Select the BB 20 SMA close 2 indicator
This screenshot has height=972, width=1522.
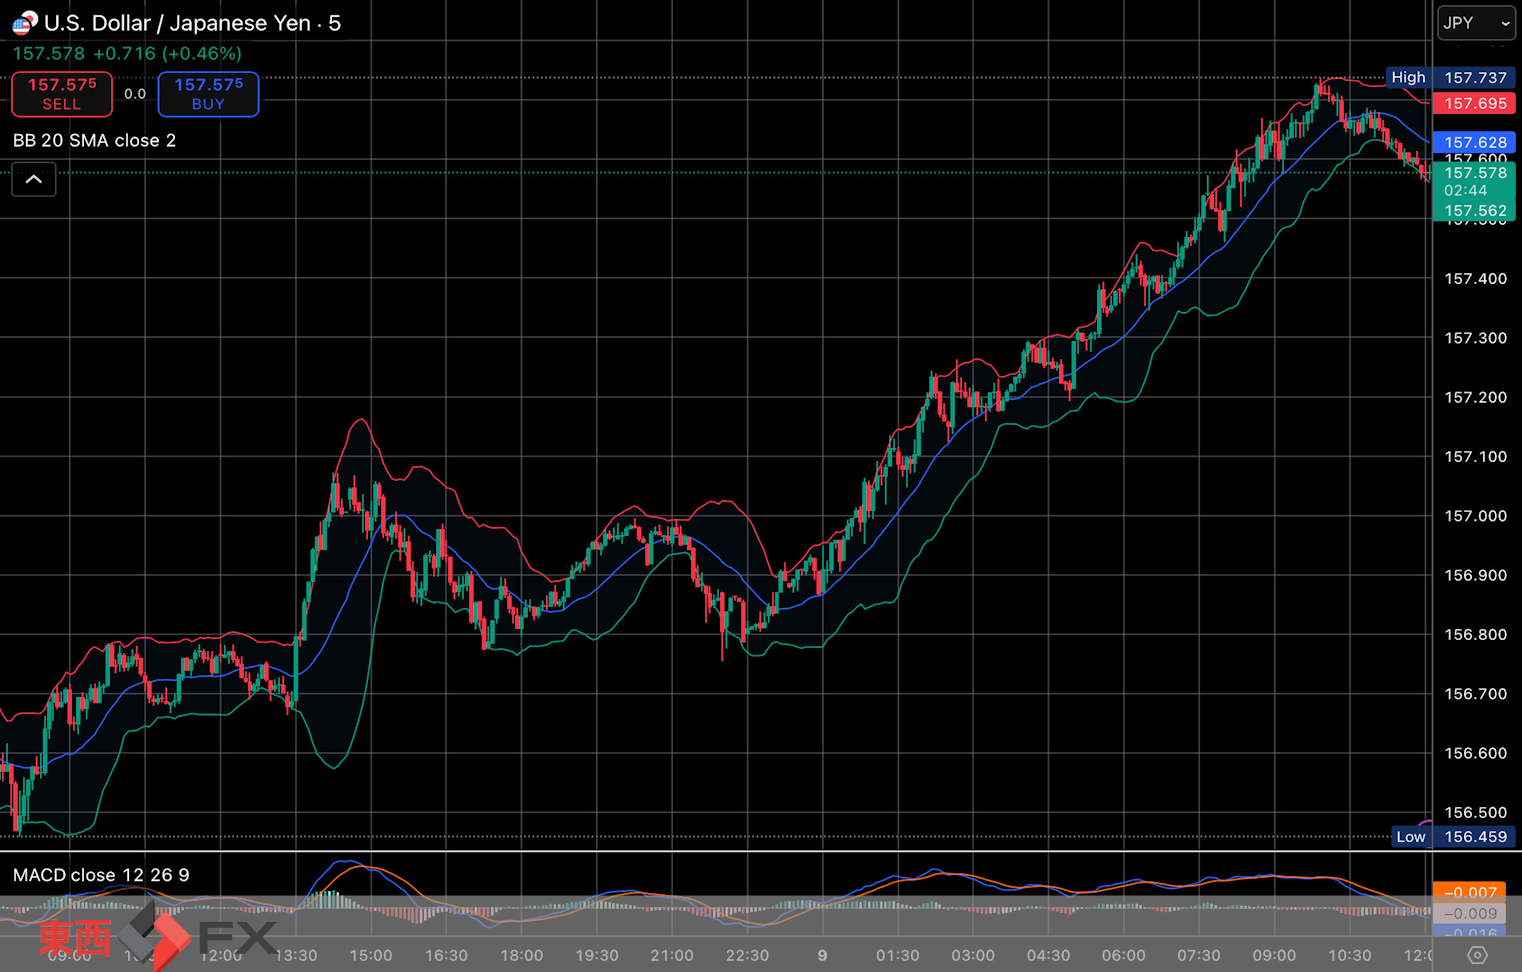[95, 141]
